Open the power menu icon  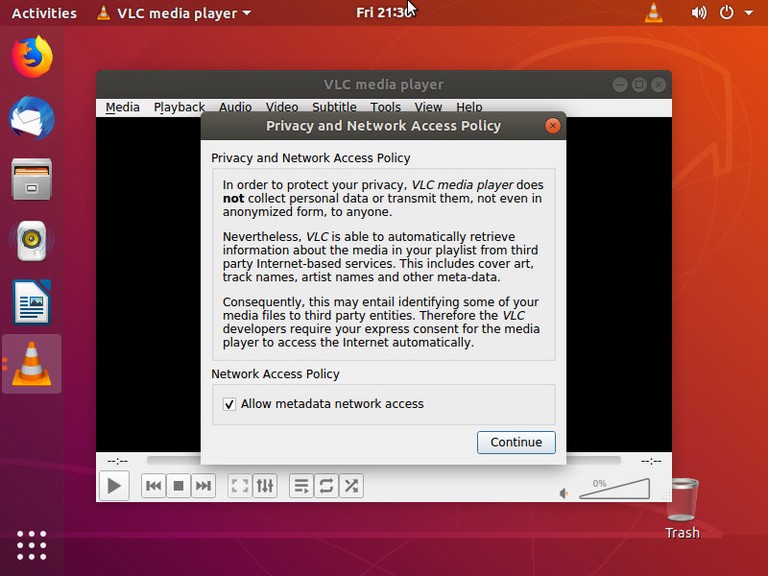tap(726, 13)
